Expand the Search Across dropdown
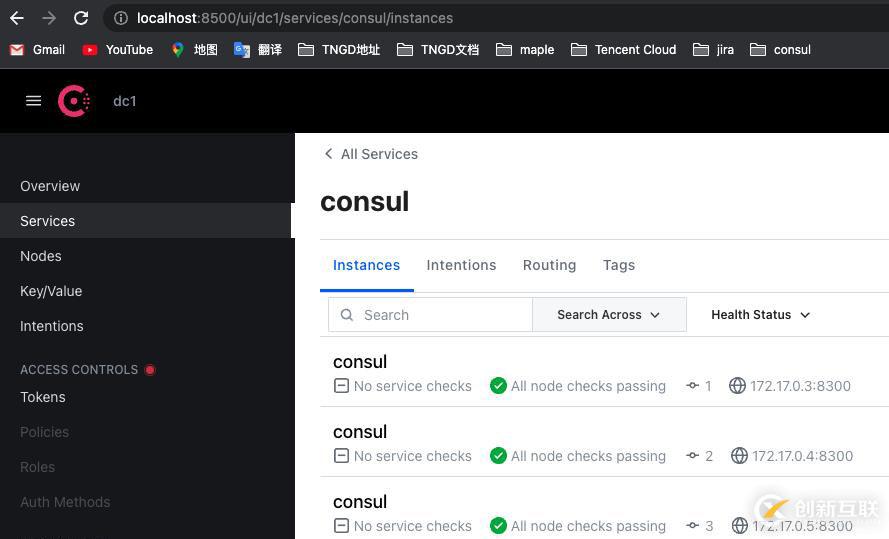The image size is (889, 539). tap(609, 315)
